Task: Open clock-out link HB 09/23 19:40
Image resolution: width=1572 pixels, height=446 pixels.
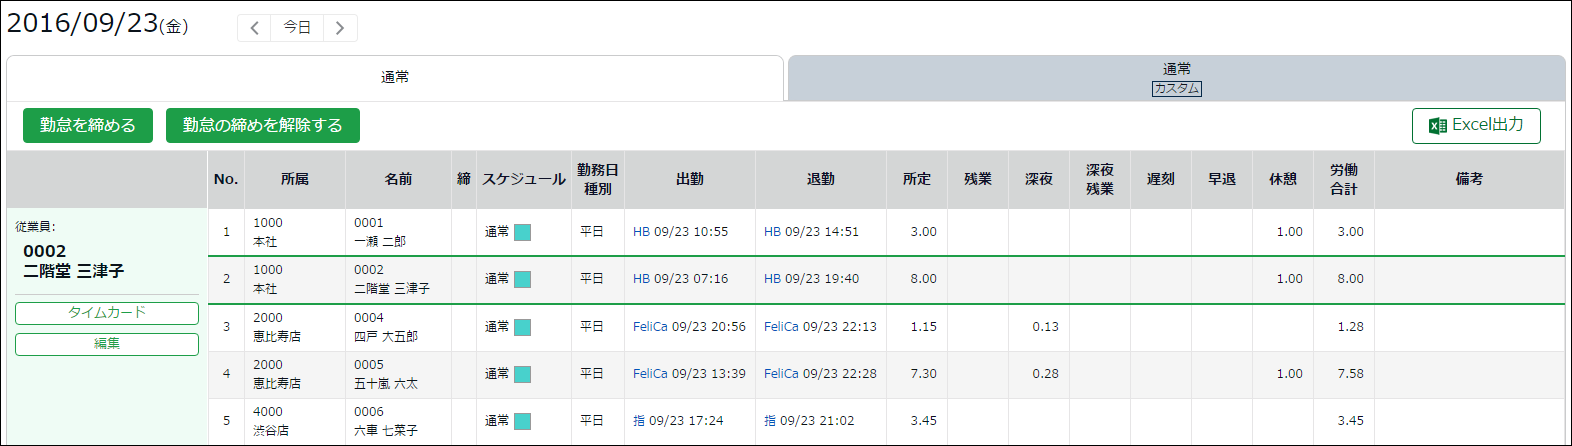Action: click(811, 279)
